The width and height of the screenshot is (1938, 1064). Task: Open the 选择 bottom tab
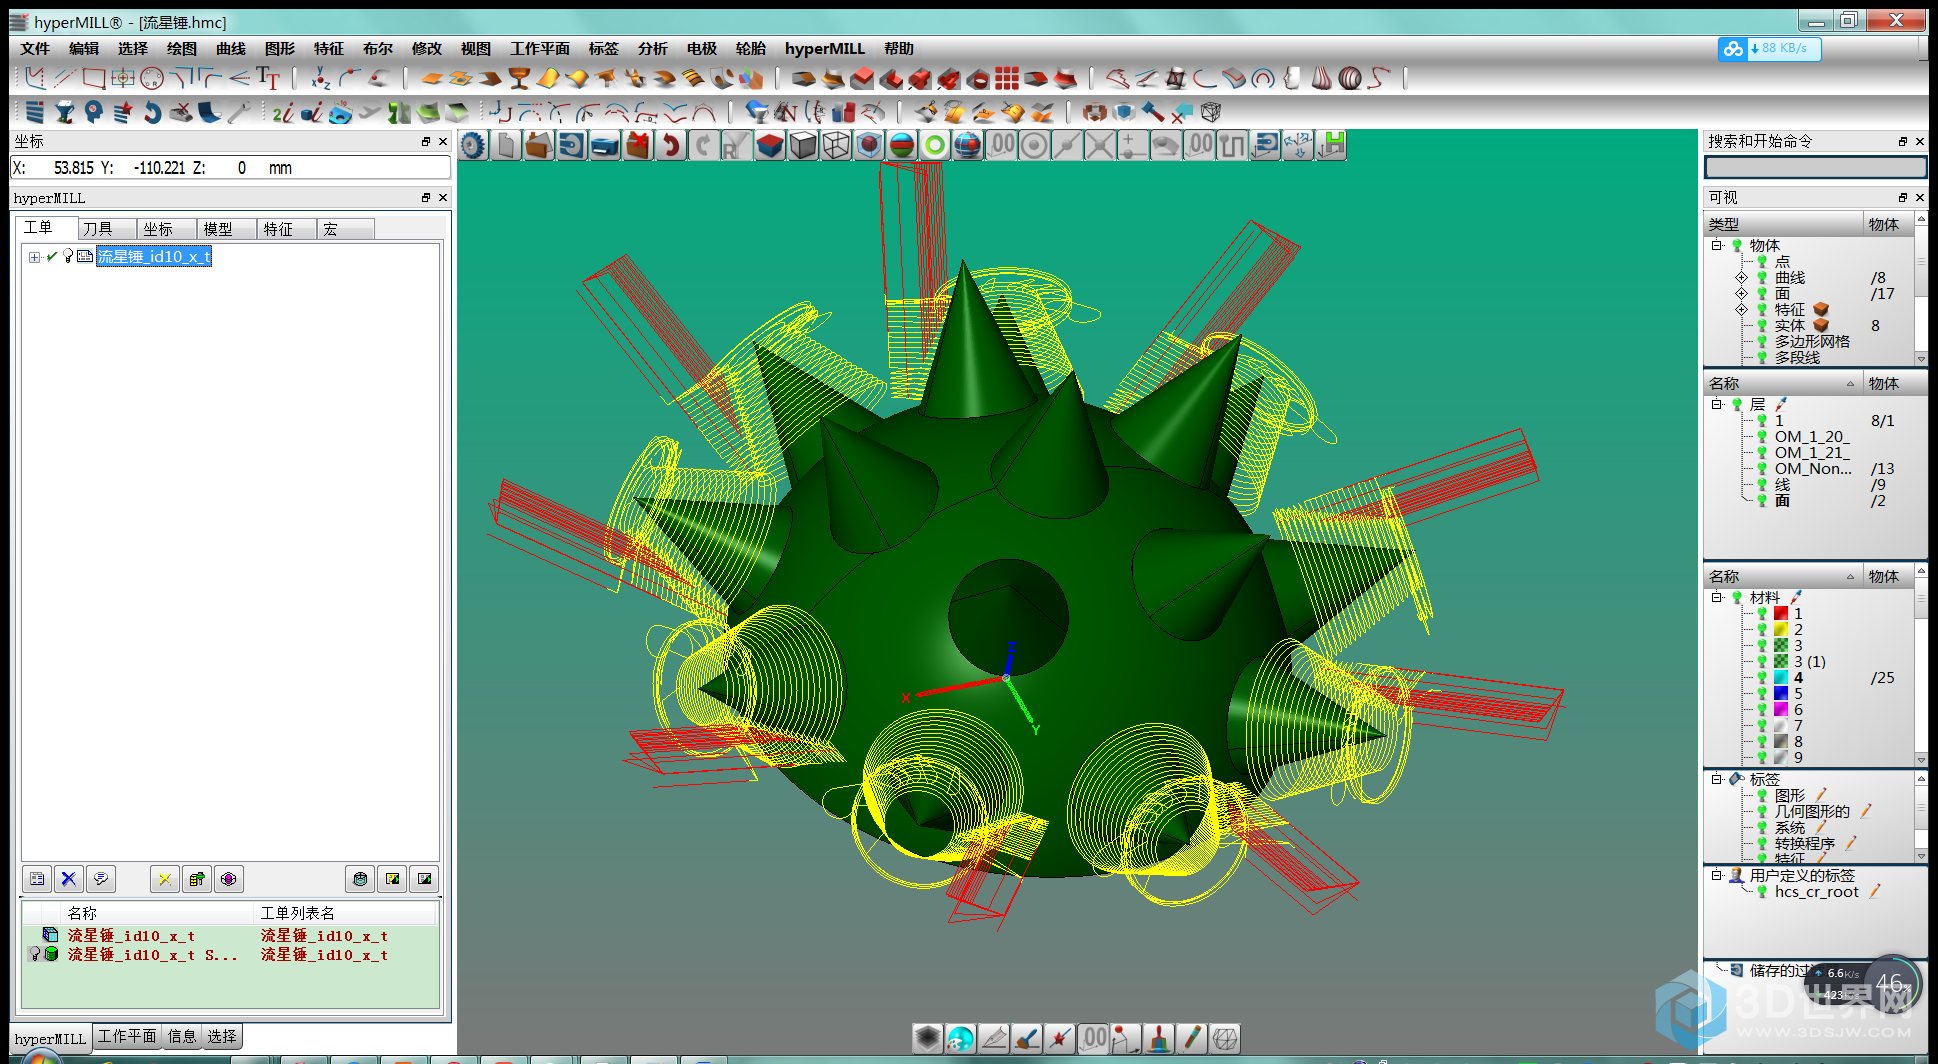click(x=222, y=1037)
